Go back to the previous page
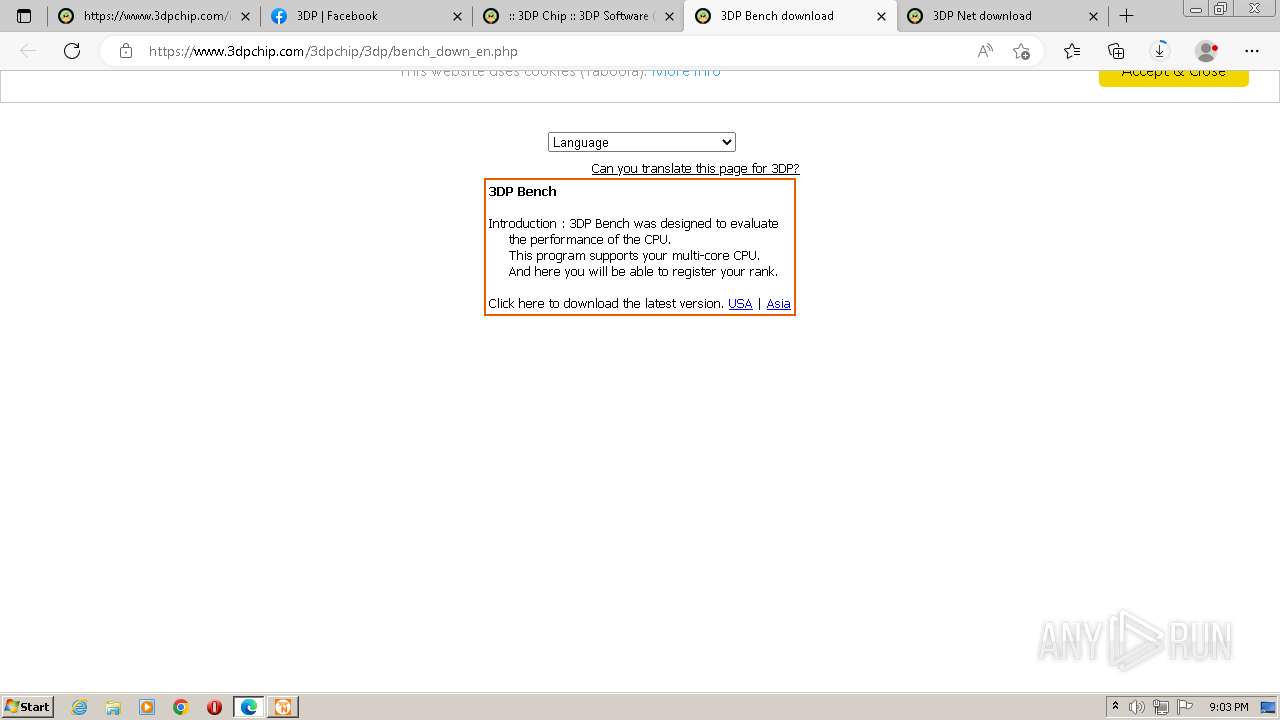The width and height of the screenshot is (1280, 720). 28,51
